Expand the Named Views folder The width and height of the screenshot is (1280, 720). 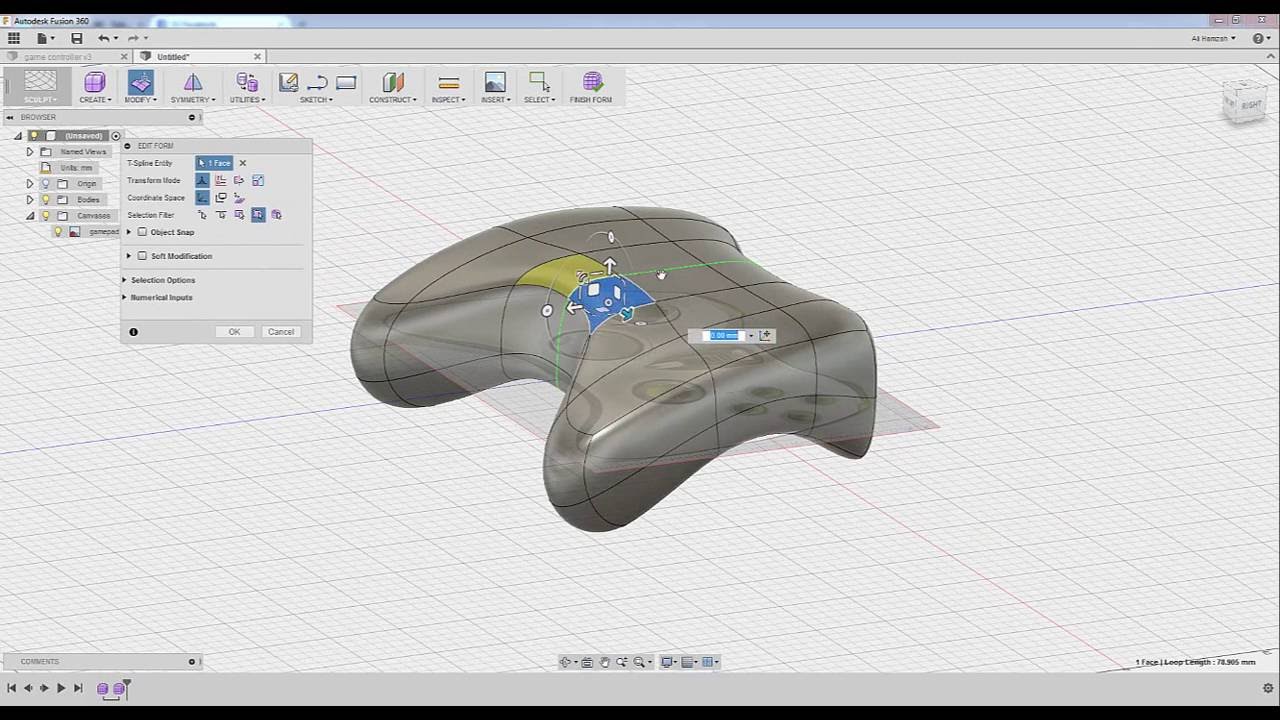click(x=30, y=152)
